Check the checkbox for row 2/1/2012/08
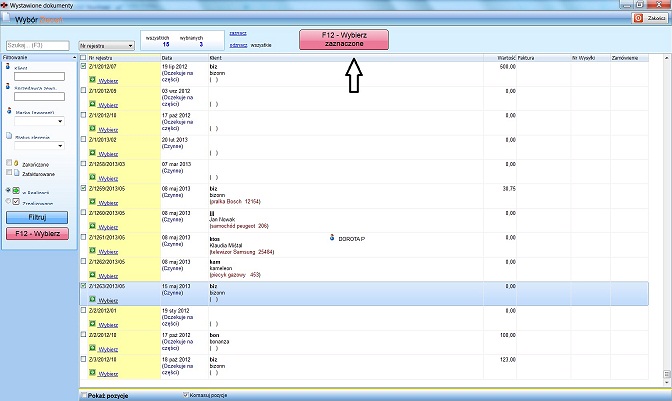 click(x=84, y=90)
